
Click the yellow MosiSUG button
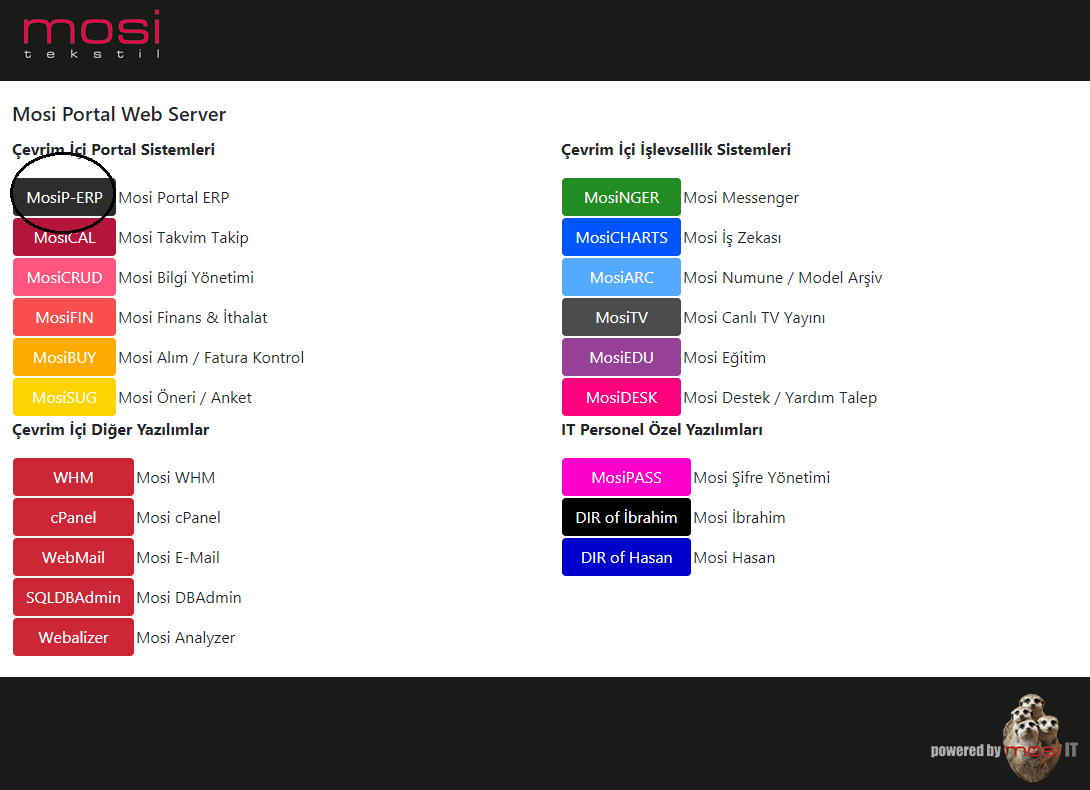pyautogui.click(x=64, y=398)
